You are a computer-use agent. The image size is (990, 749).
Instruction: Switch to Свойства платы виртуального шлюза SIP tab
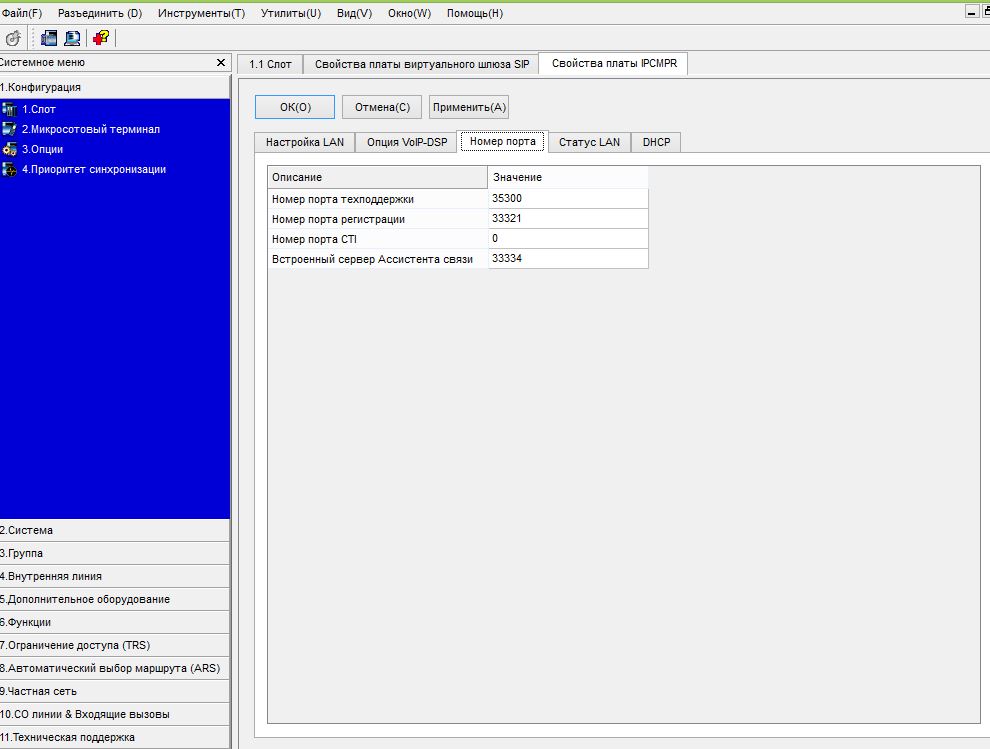(422, 64)
